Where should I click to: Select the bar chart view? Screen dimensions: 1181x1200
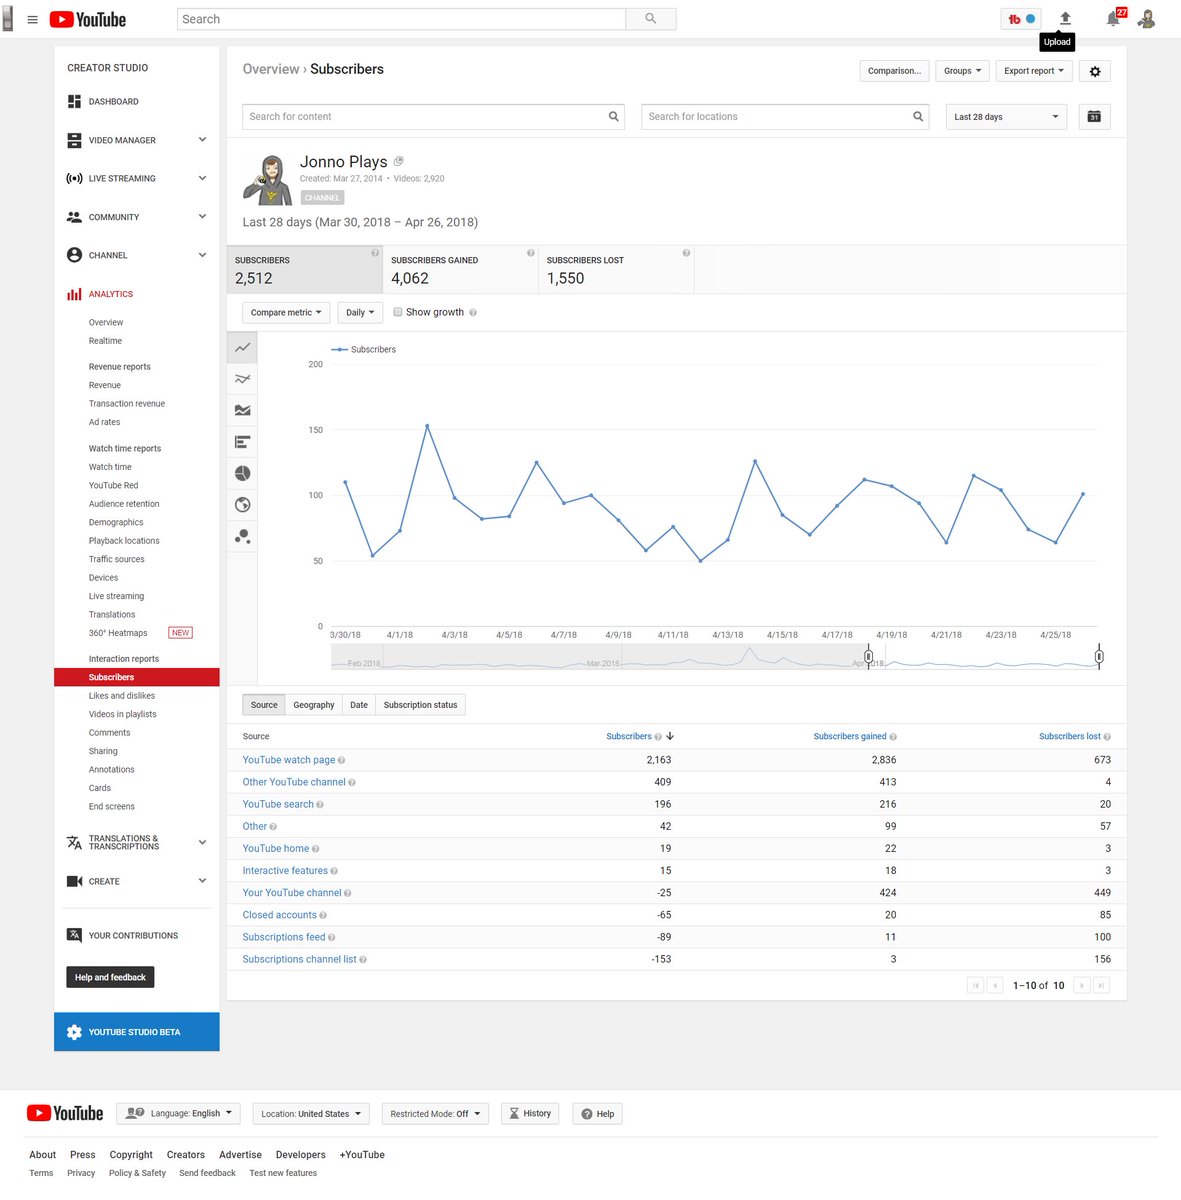coord(242,442)
